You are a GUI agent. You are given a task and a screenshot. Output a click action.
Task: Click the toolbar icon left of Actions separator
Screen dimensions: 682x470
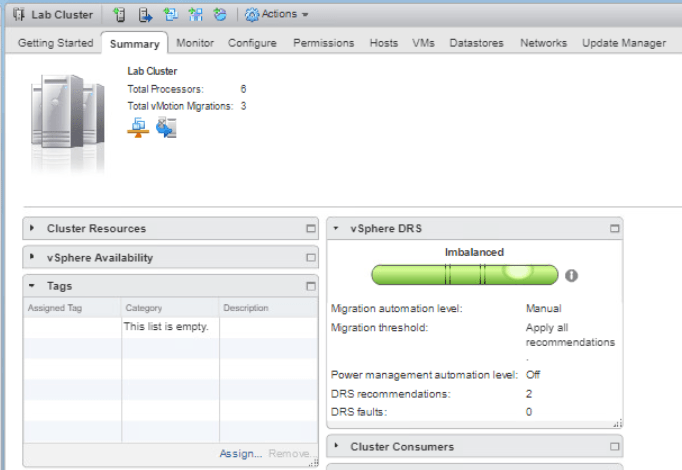point(219,15)
